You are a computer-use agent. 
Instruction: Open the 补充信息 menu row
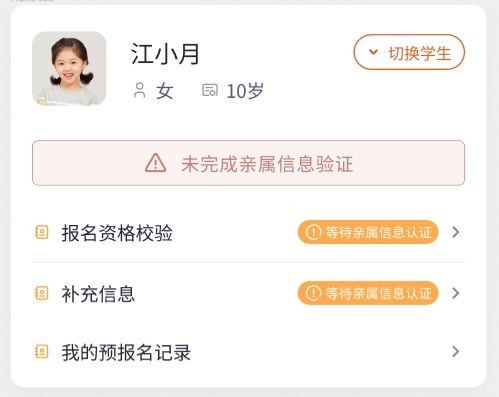(248, 293)
